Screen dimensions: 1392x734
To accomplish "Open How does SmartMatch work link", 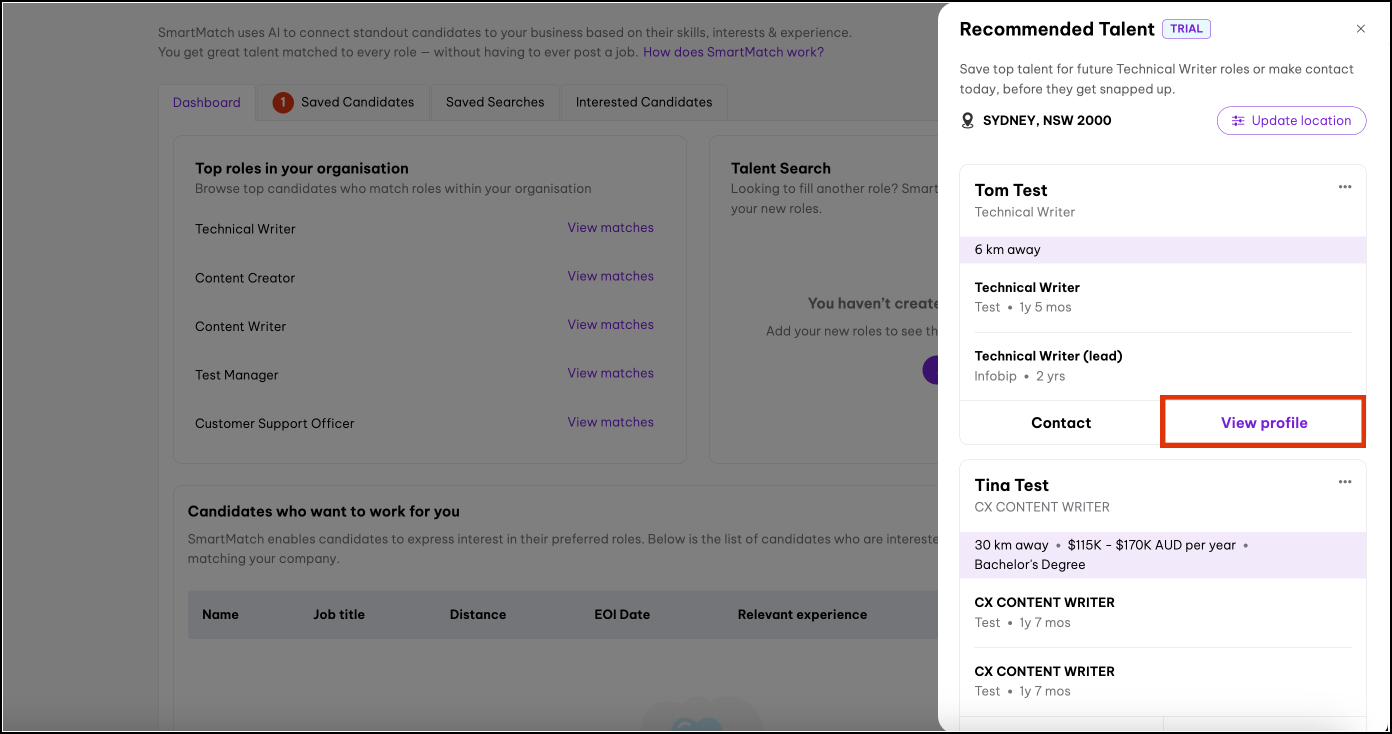I will coord(733,51).
